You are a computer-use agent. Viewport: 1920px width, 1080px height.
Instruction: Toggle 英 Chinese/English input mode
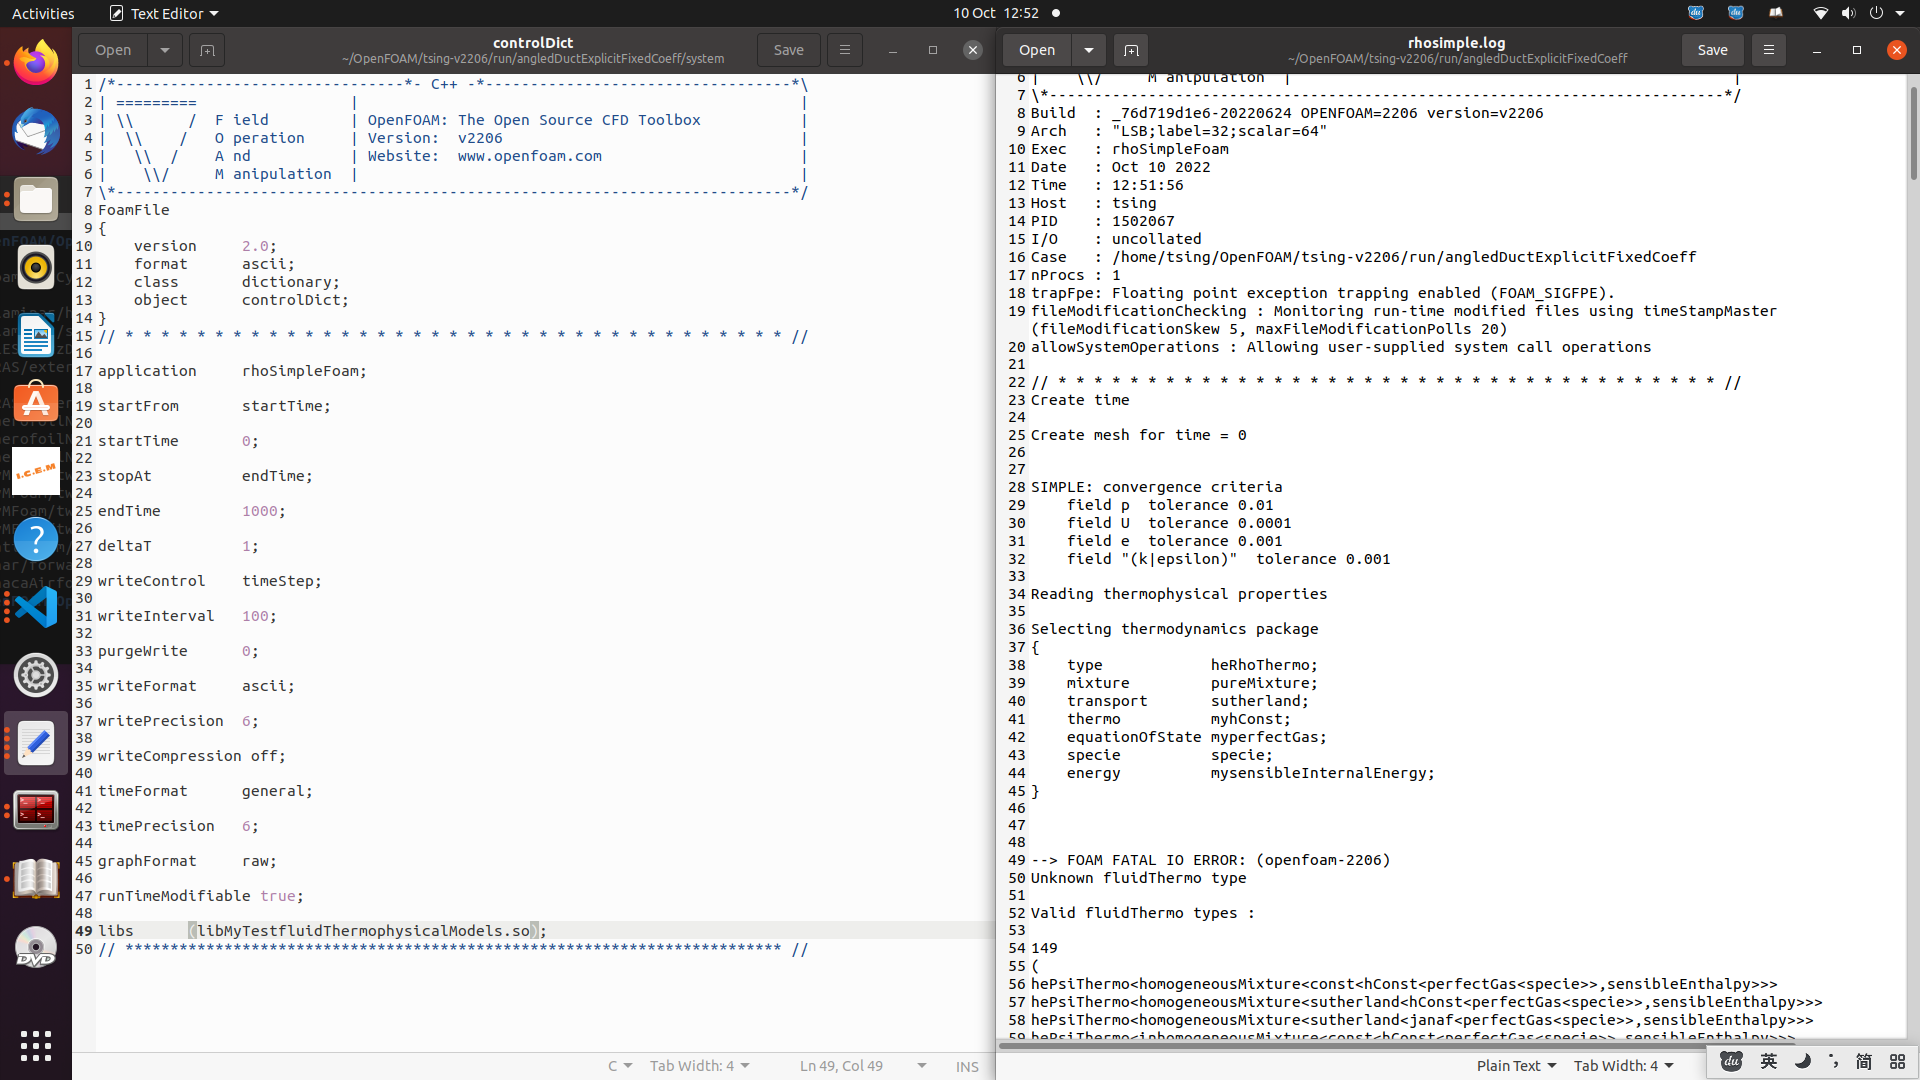point(1767,1062)
